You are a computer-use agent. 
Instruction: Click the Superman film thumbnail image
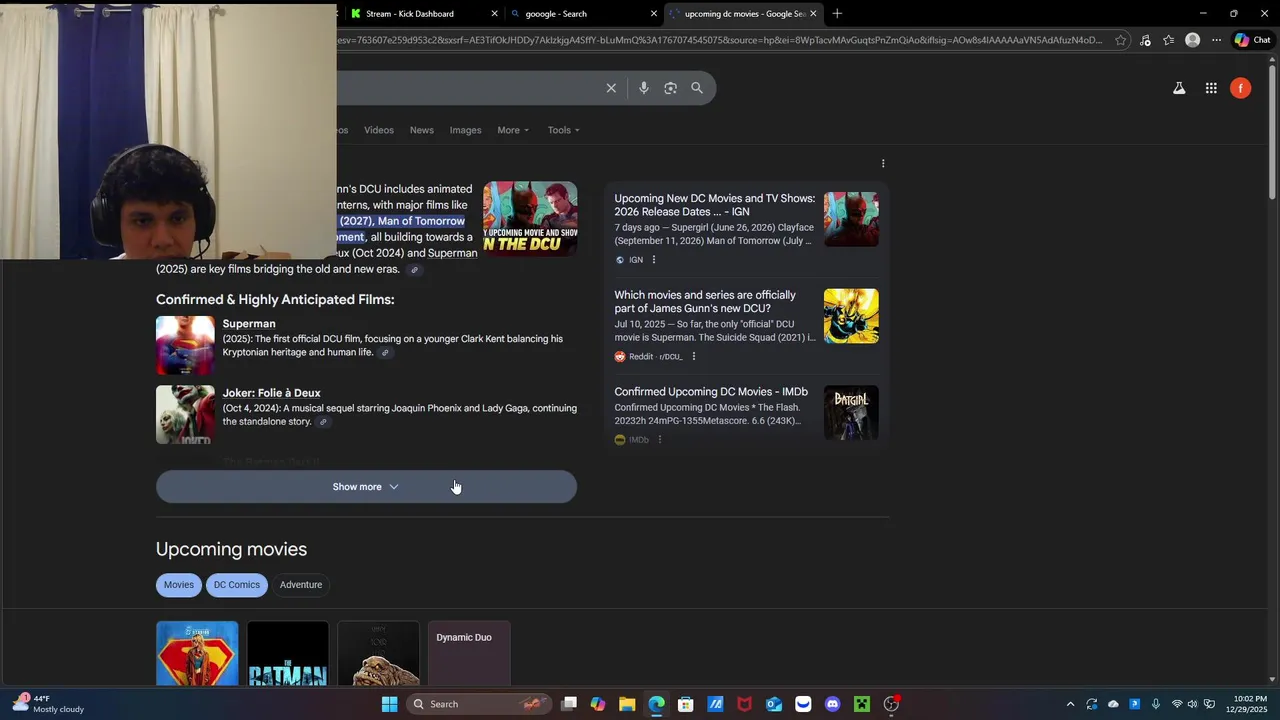[185, 345]
